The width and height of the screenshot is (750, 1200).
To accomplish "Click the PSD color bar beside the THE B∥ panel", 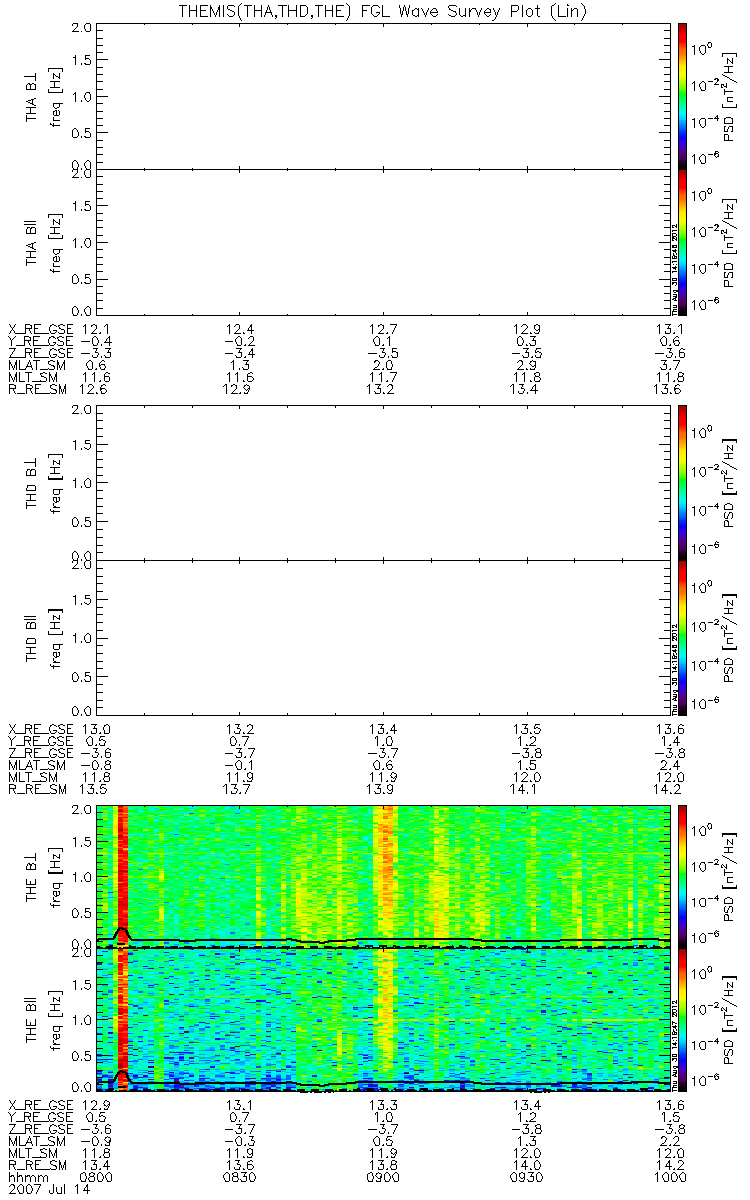I will [682, 1018].
